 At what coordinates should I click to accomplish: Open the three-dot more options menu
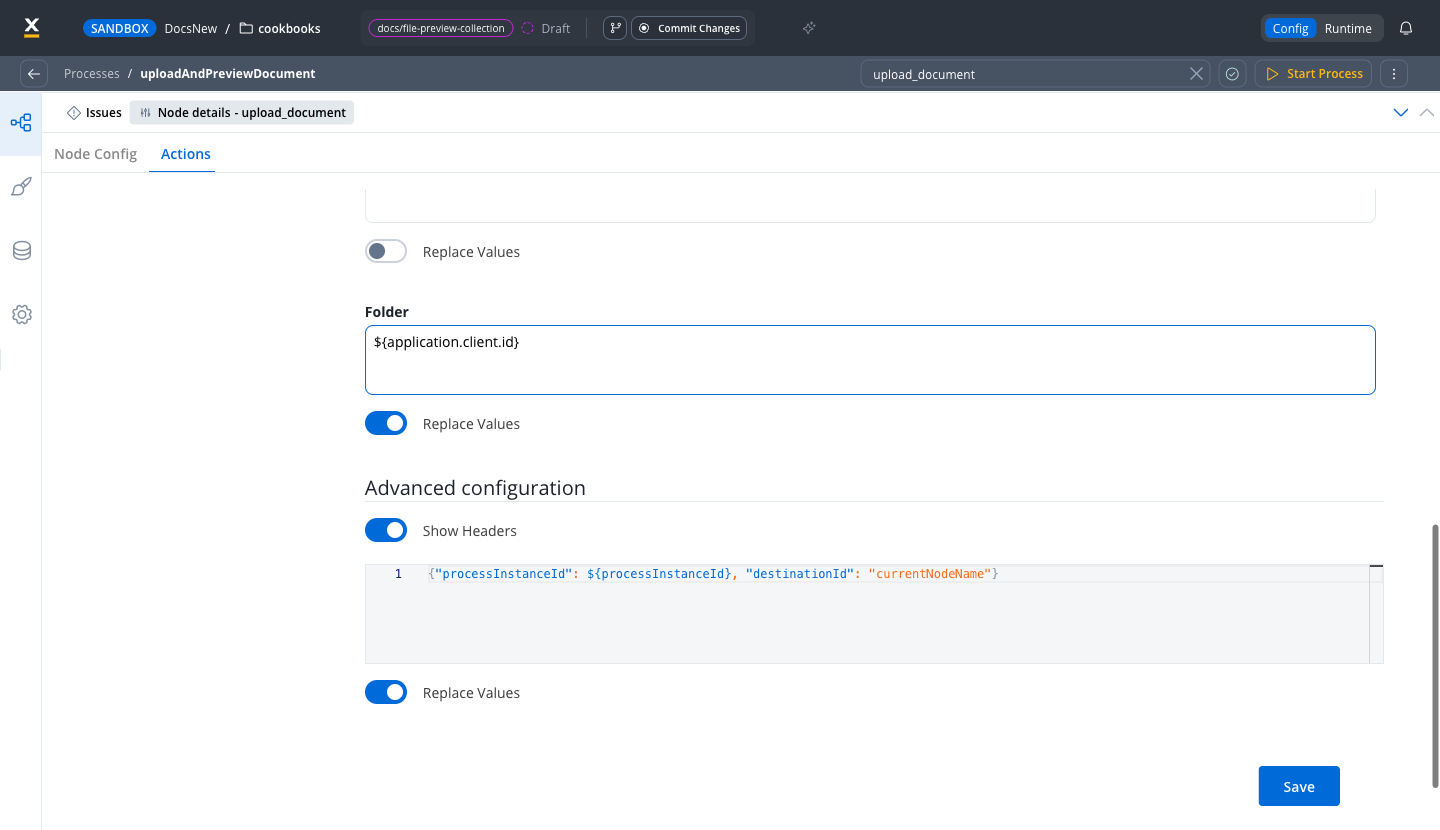(1394, 74)
